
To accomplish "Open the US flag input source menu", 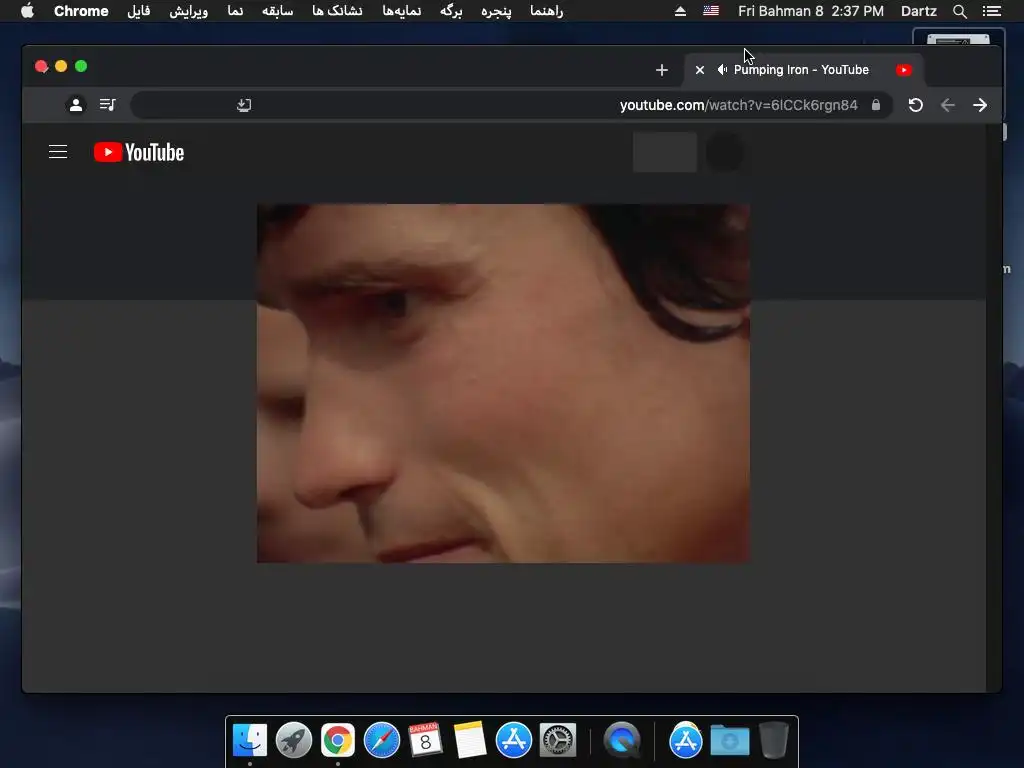I will point(711,11).
